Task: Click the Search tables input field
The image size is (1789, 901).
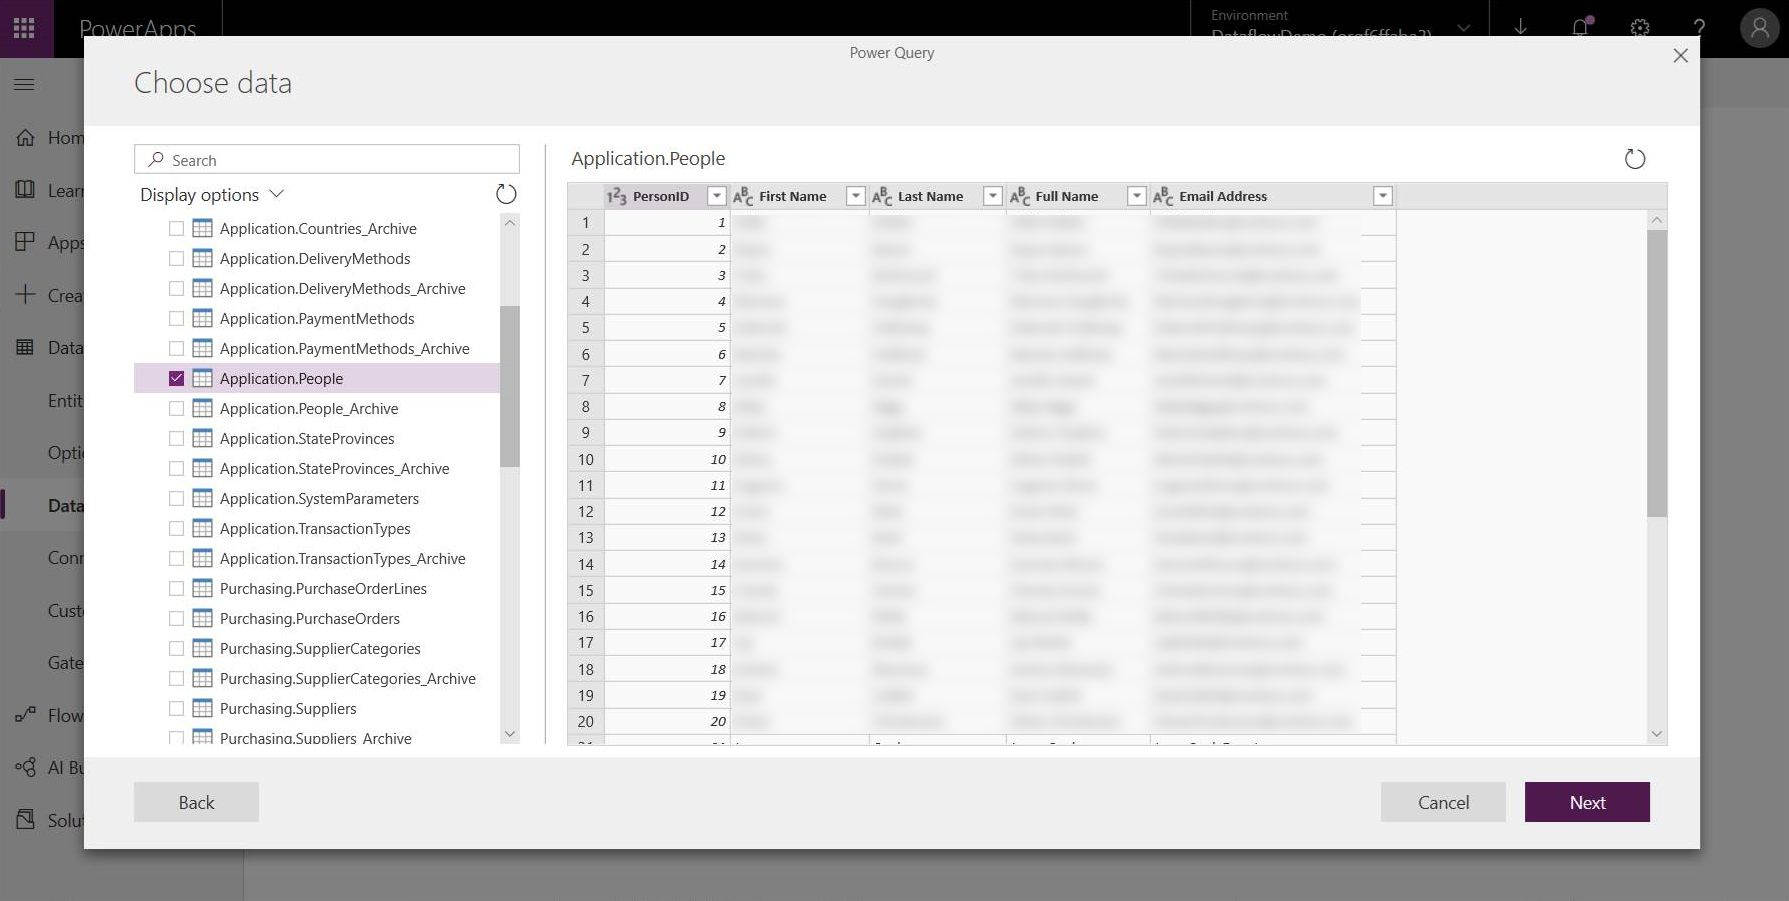Action: 327,159
